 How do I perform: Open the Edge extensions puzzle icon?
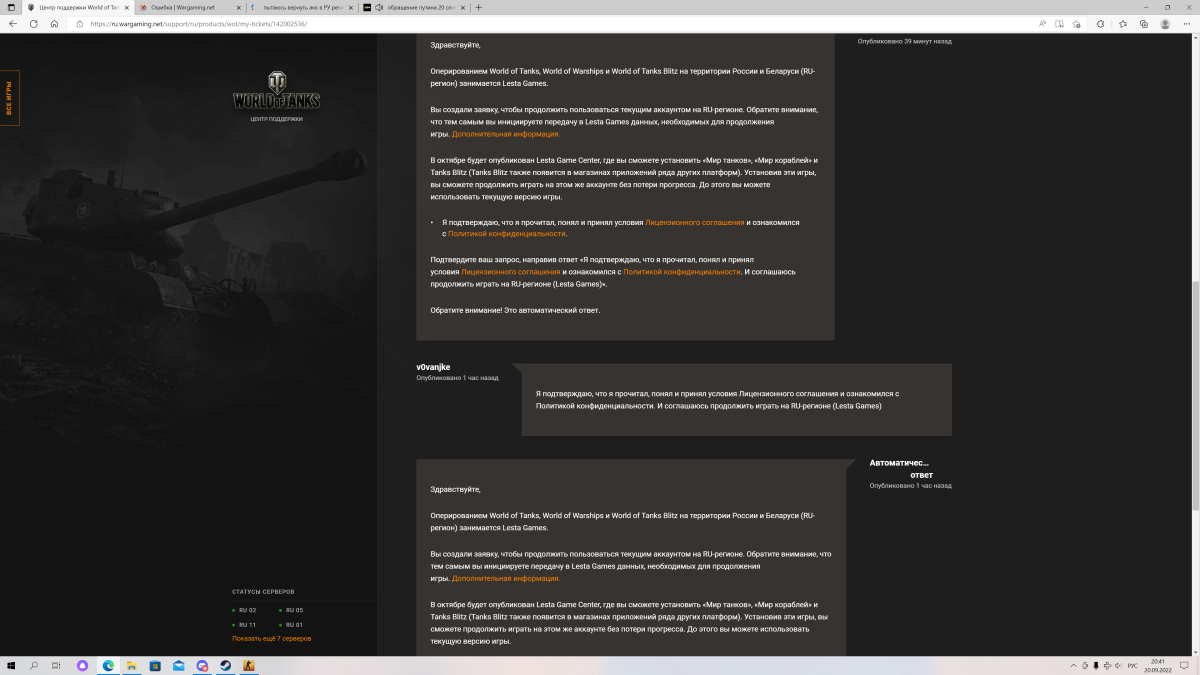tap(1102, 23)
